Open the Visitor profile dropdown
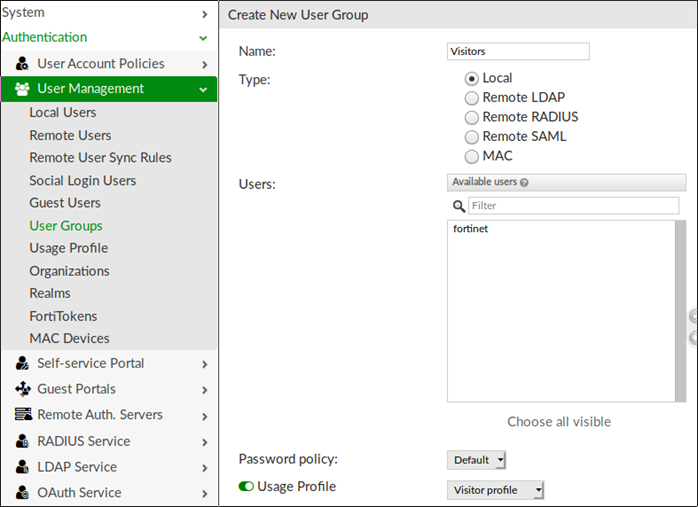 (x=495, y=490)
